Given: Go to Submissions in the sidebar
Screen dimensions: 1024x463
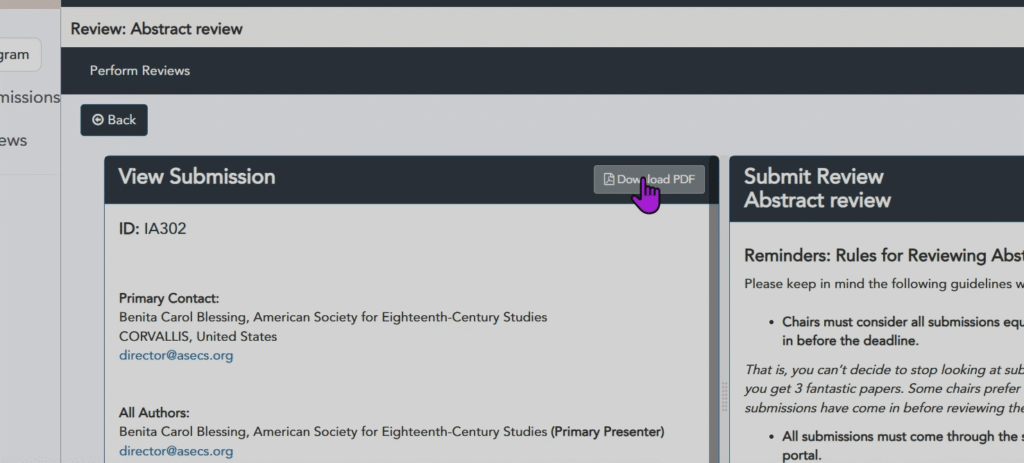Looking at the screenshot, I should (x=30, y=97).
